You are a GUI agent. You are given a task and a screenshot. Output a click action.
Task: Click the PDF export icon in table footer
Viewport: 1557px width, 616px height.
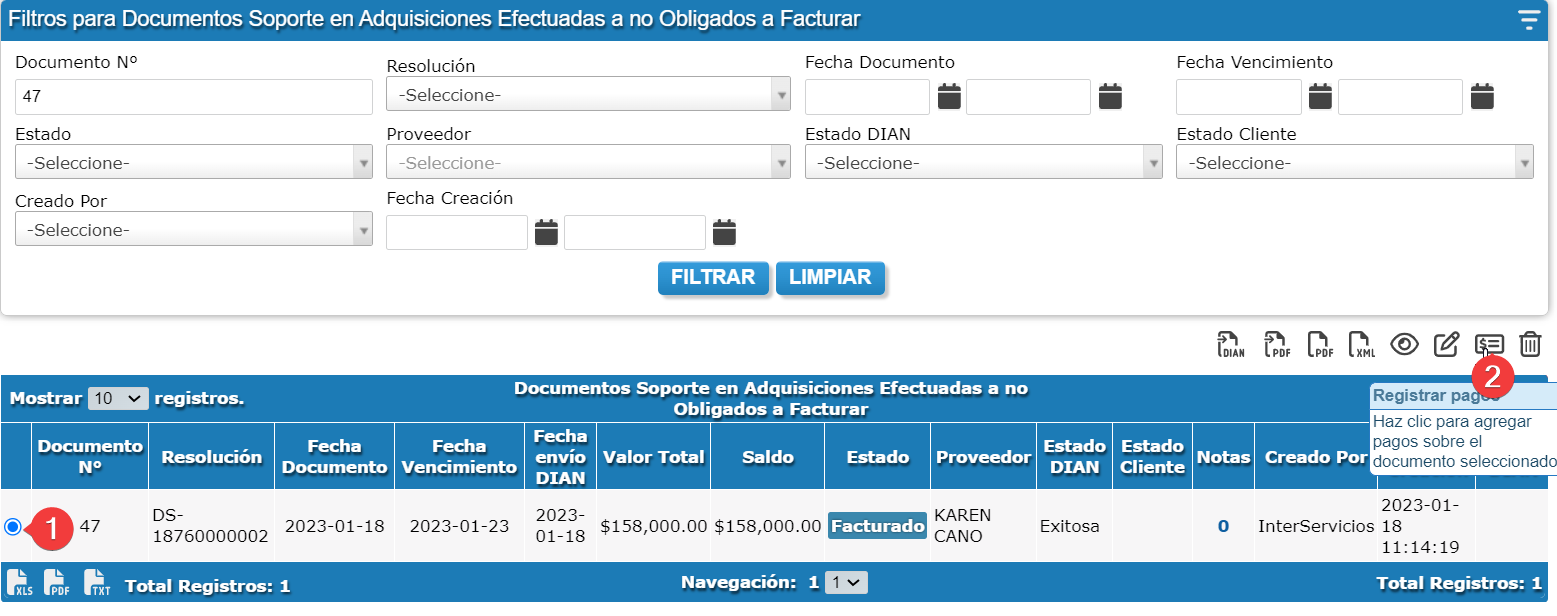pos(57,582)
